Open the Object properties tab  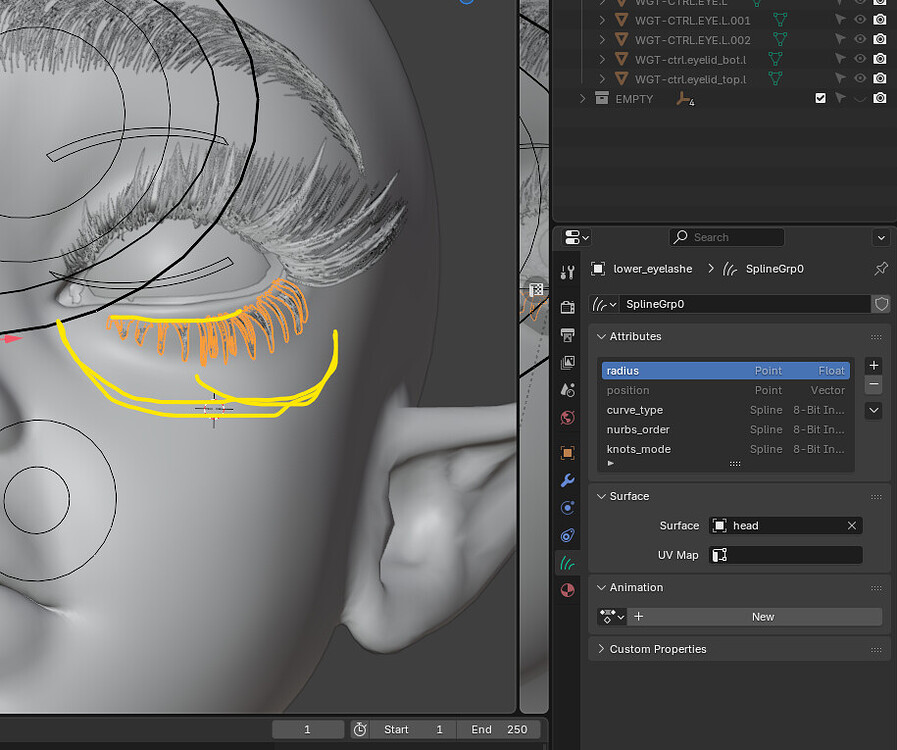(567, 453)
